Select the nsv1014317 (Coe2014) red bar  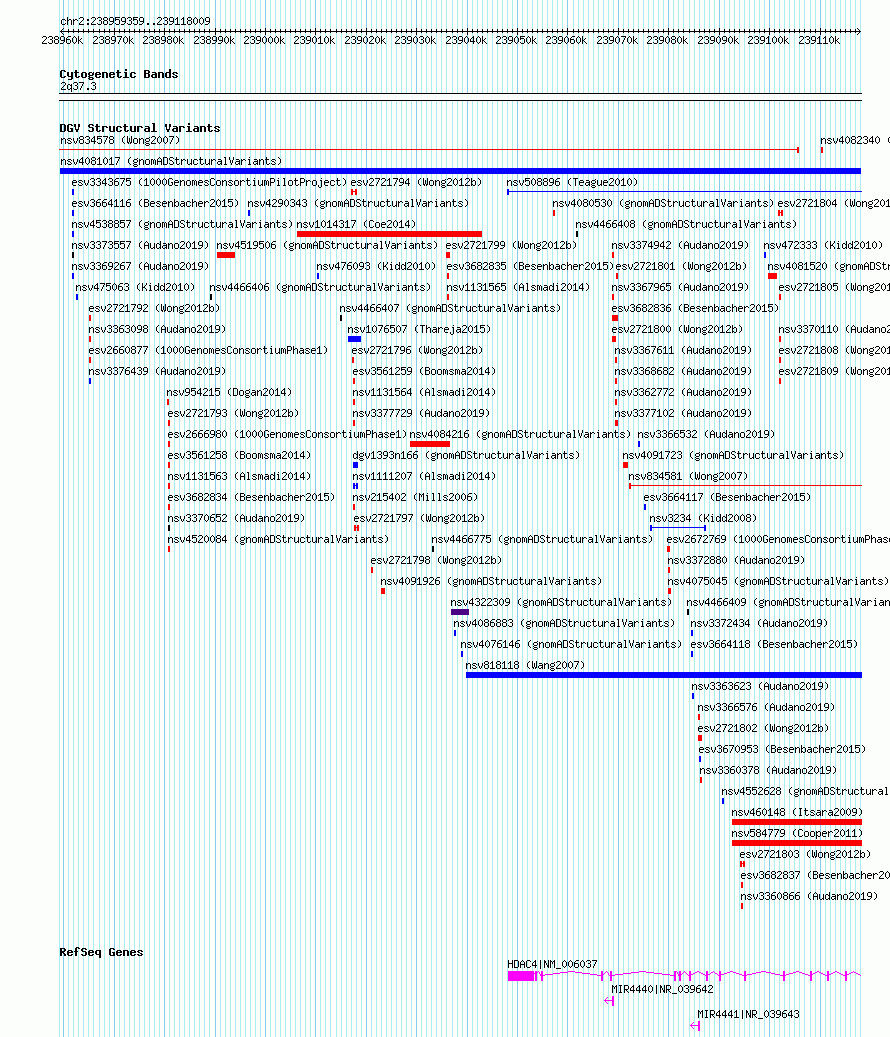click(389, 234)
